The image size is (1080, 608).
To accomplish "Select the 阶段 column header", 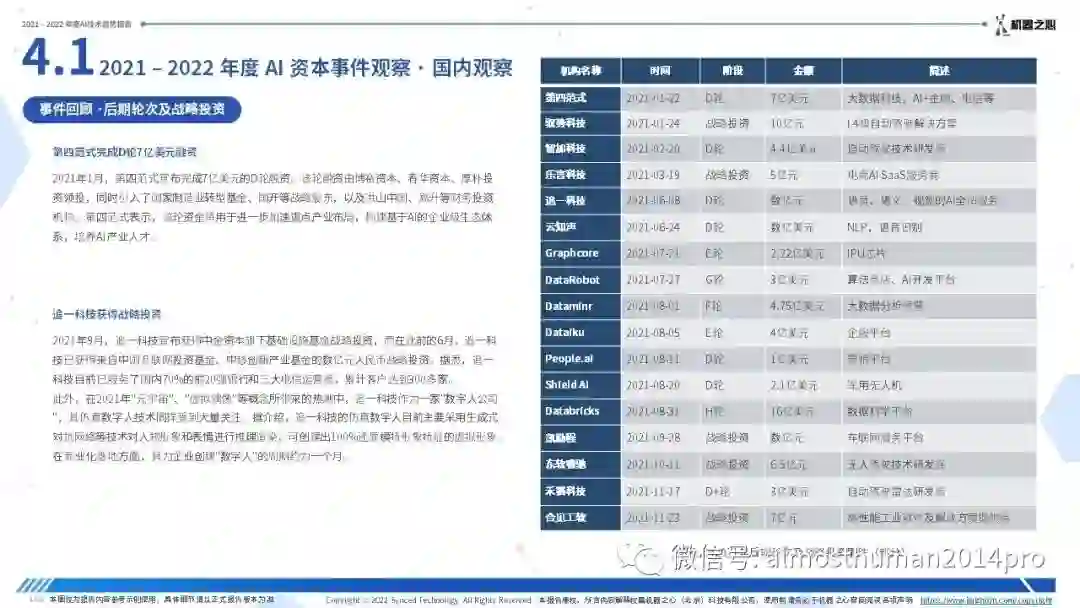I will pos(732,71).
